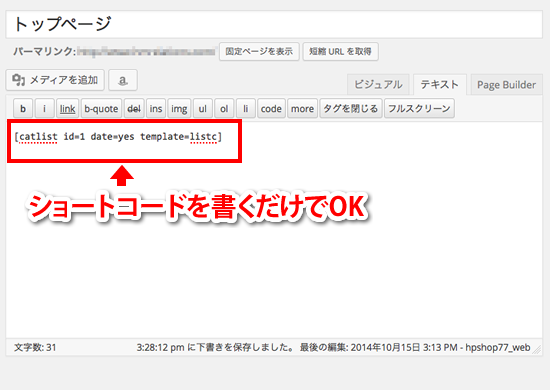The width and height of the screenshot is (550, 390).
Task: Click the 'a' icon button beside add media
Action: 123,80
